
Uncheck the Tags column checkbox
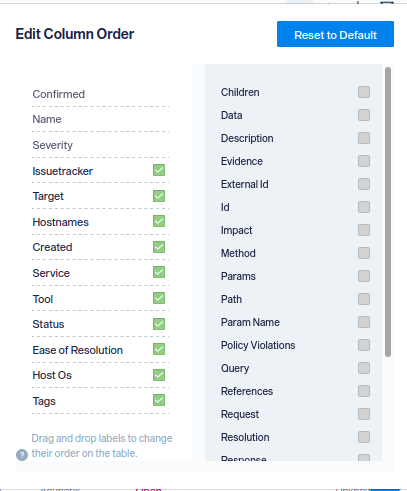(159, 400)
